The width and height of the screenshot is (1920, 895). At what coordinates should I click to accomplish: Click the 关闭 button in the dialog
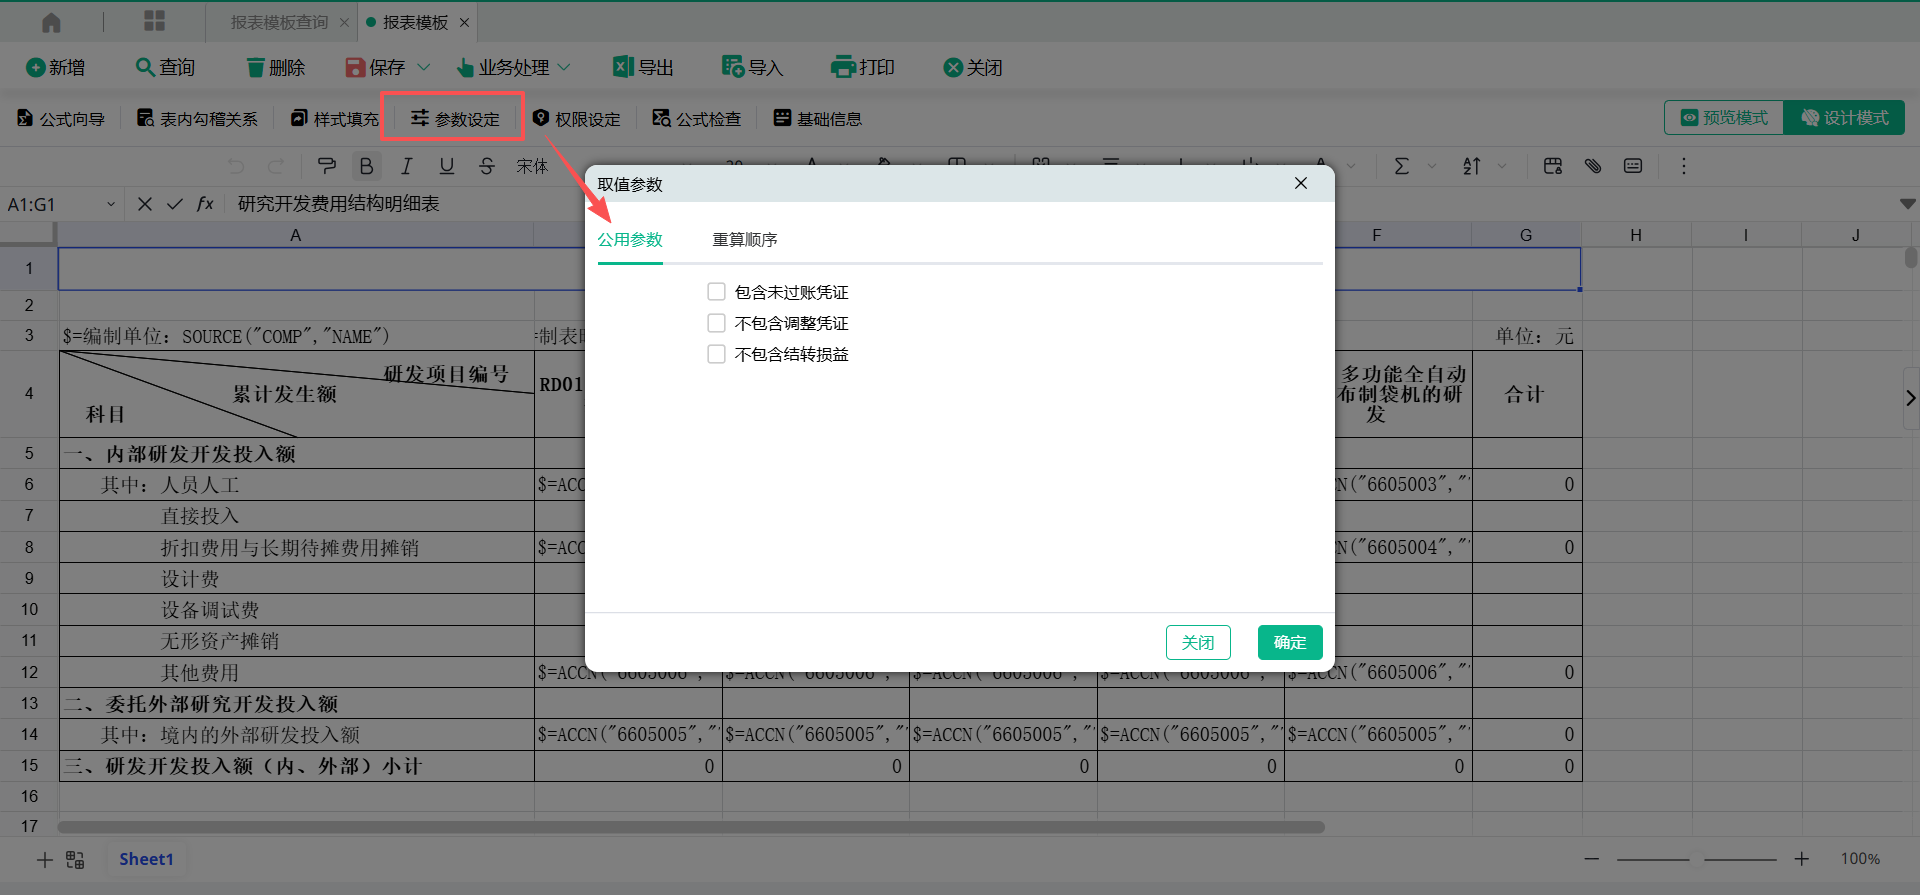[1197, 642]
